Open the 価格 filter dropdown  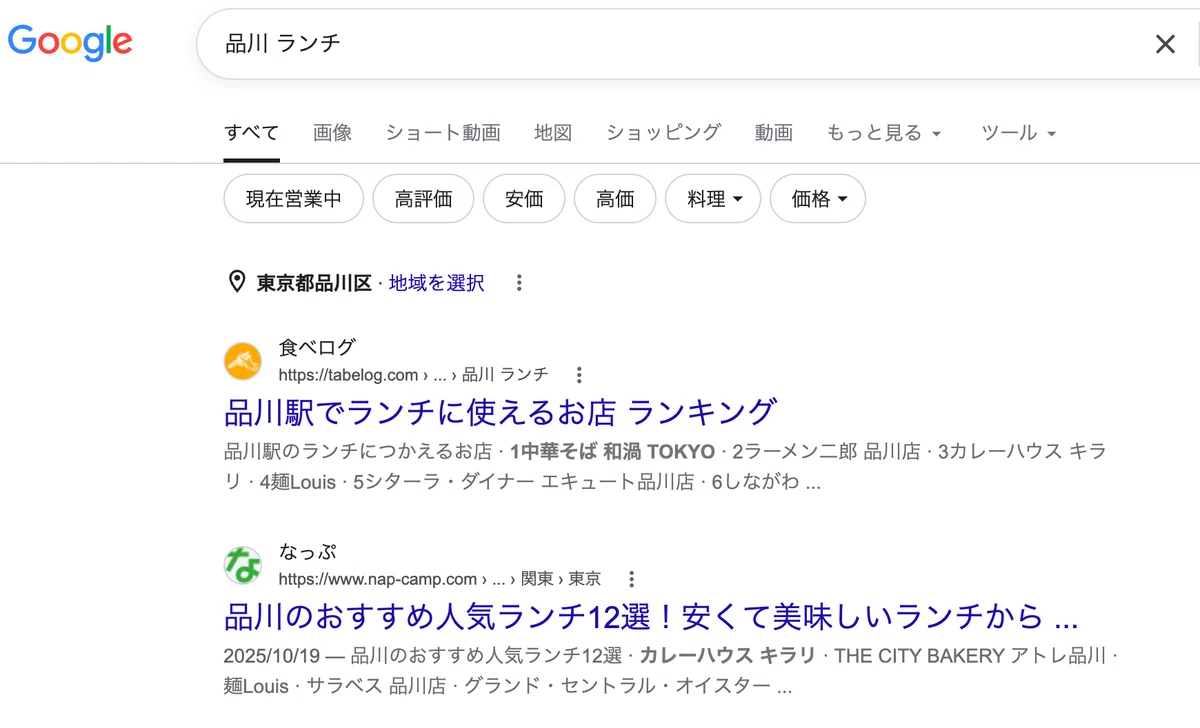818,199
